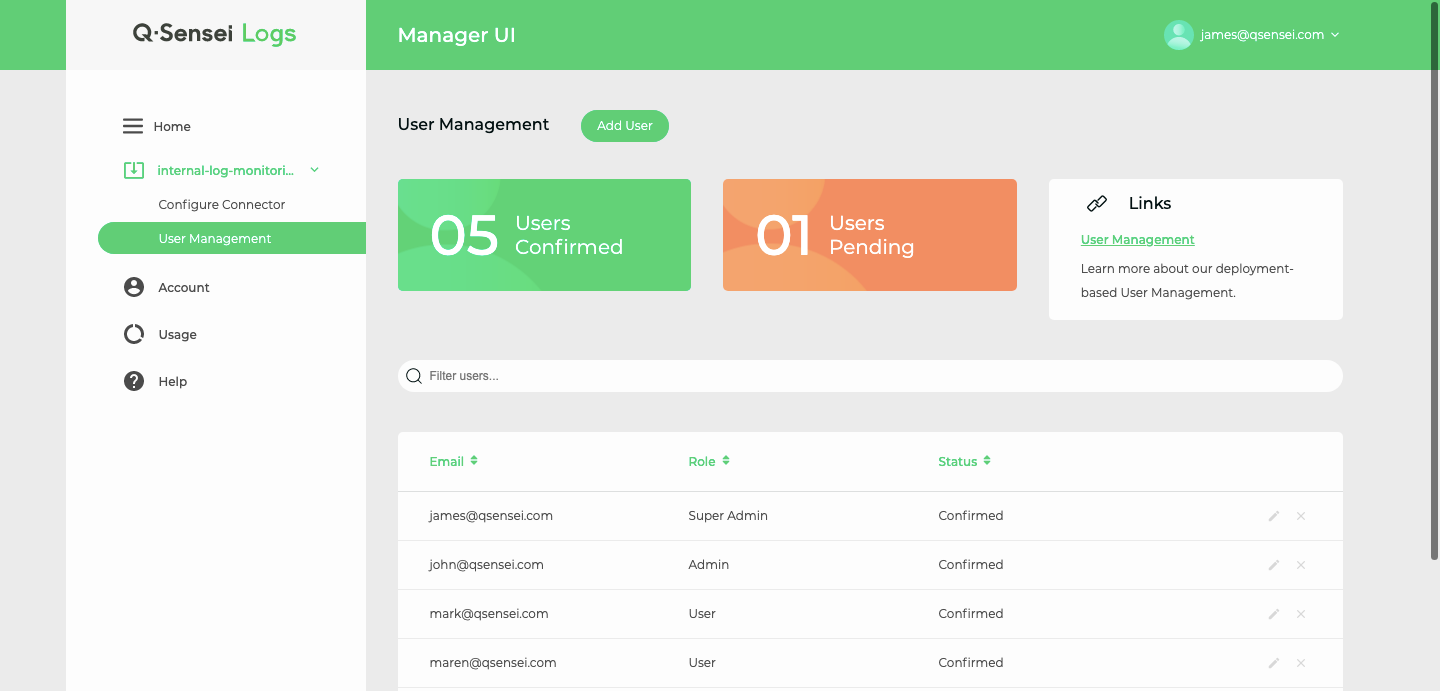1440x691 pixels.
Task: Click the 05 Users Confirmed card
Action: [x=544, y=235]
